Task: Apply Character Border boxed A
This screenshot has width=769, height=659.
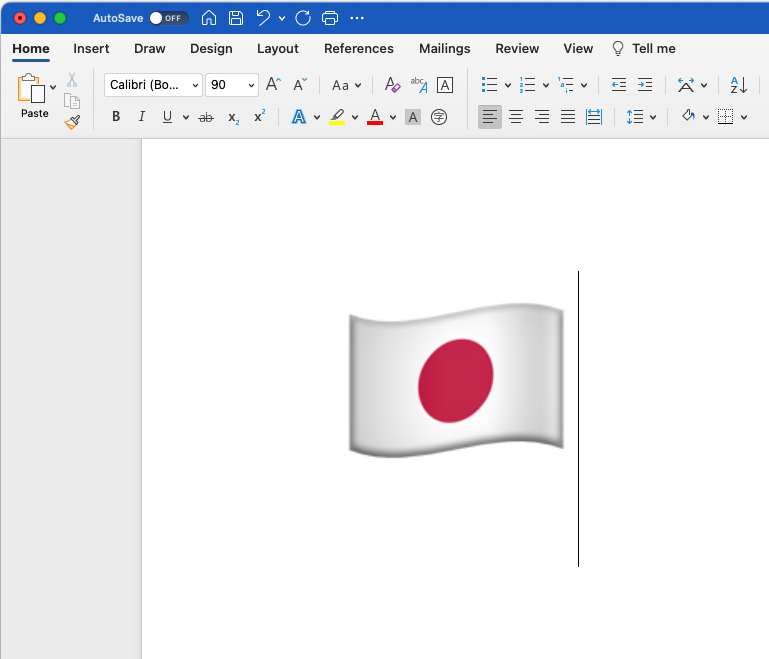Action: (x=445, y=85)
